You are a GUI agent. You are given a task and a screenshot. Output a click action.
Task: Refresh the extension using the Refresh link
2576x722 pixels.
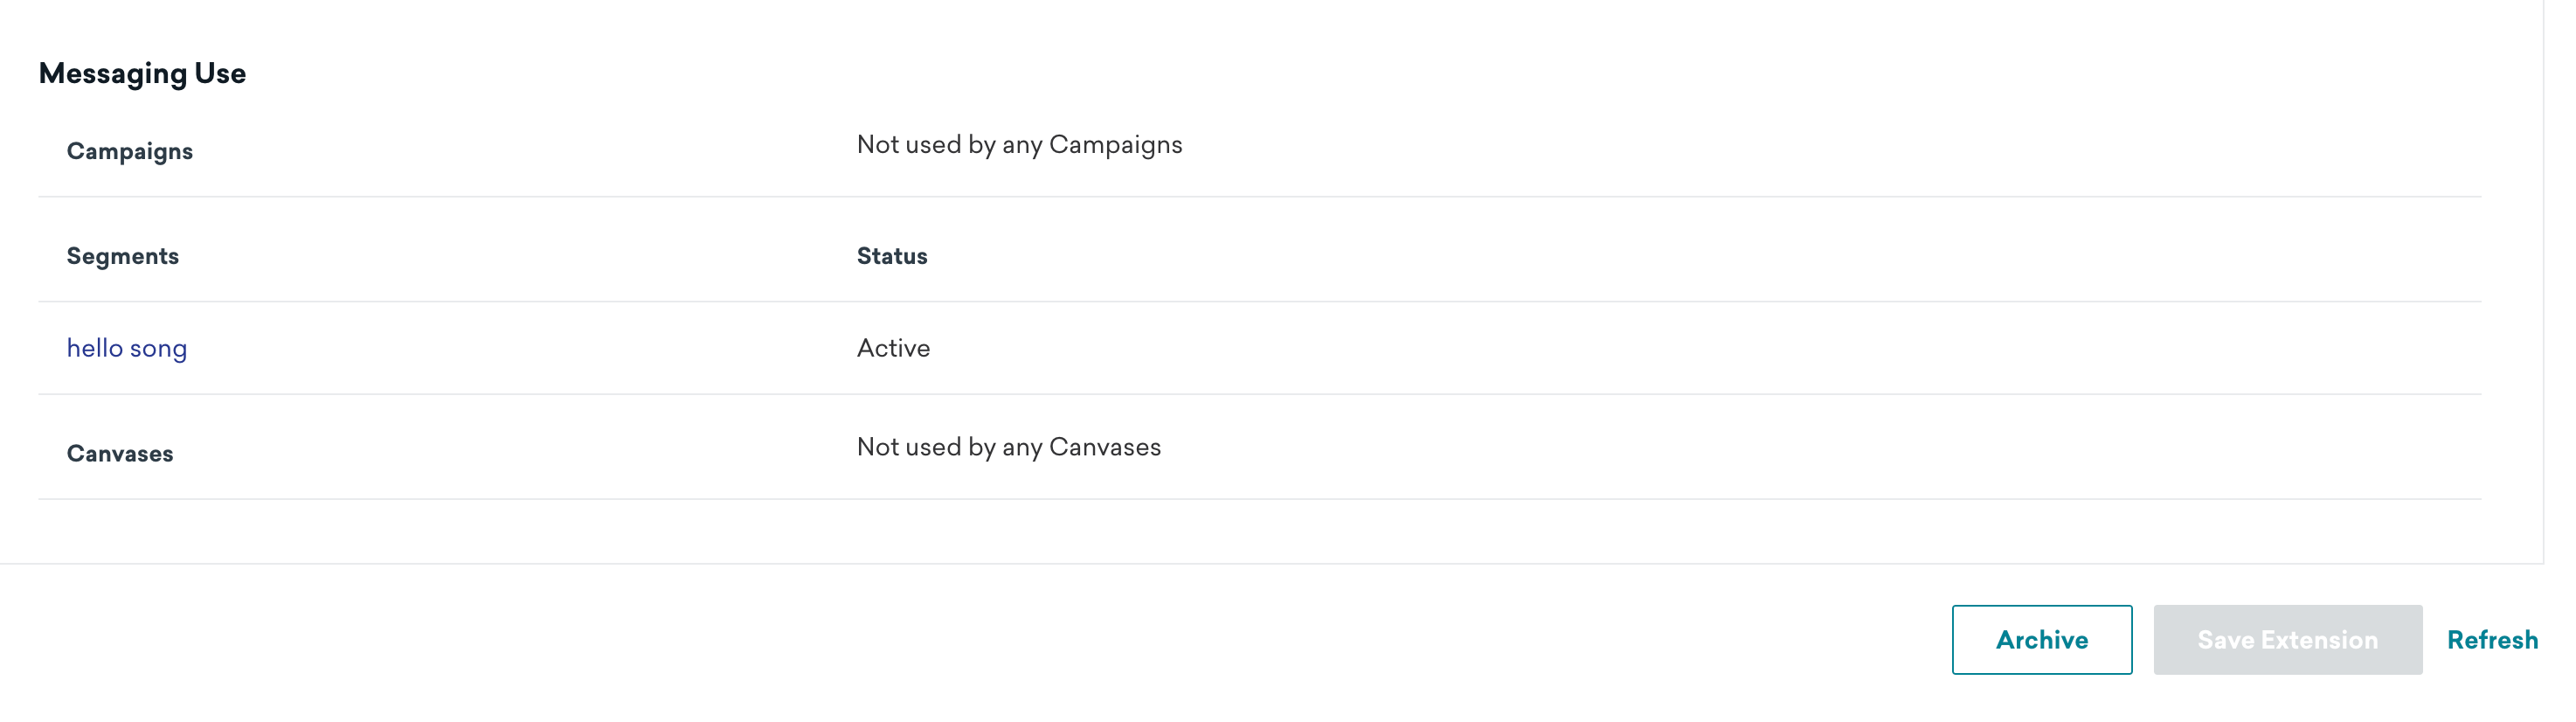coord(2492,640)
